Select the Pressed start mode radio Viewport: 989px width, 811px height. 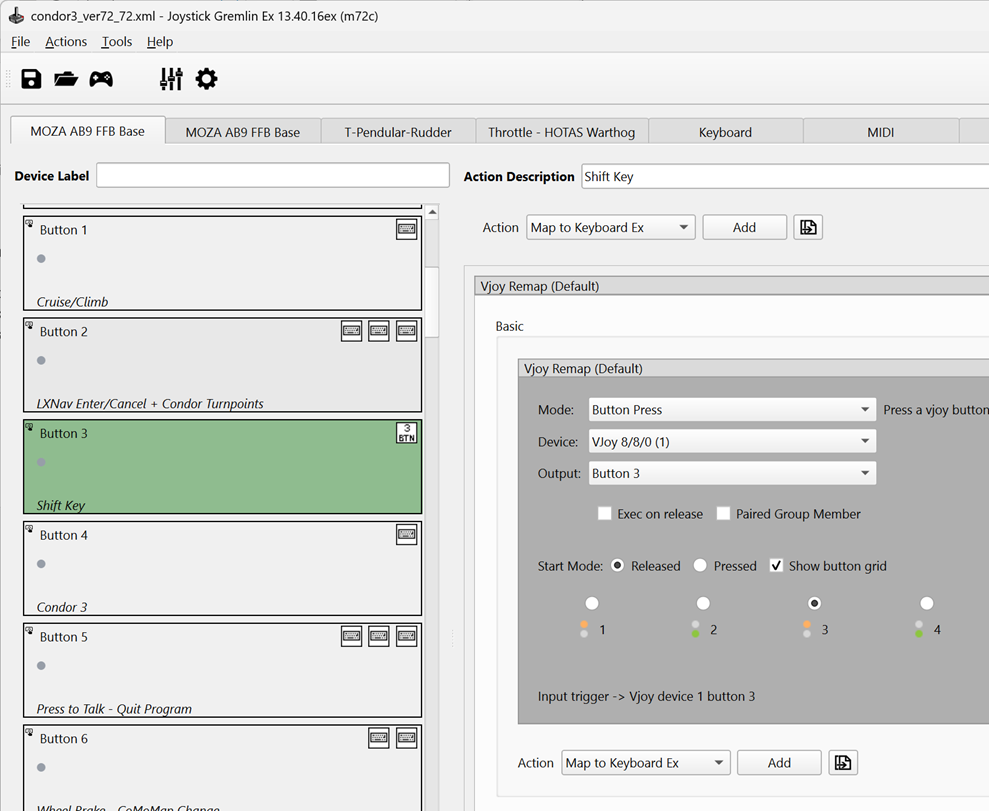700,566
